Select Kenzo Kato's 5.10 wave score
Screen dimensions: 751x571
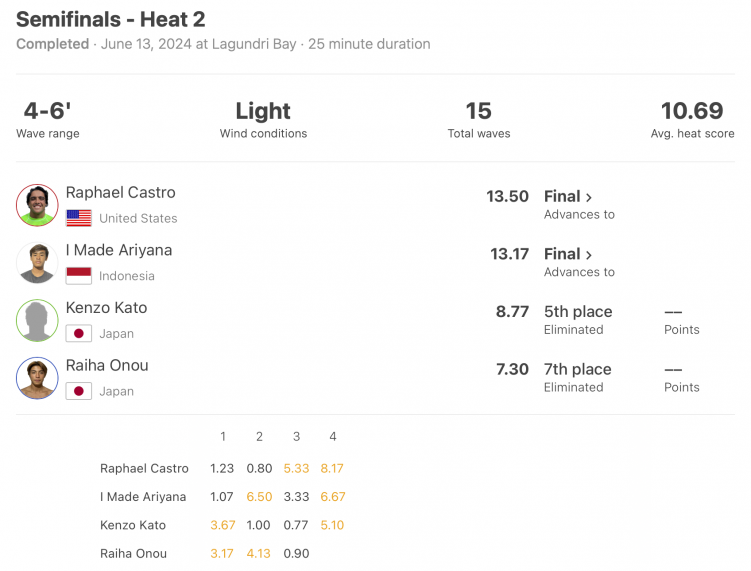(332, 525)
